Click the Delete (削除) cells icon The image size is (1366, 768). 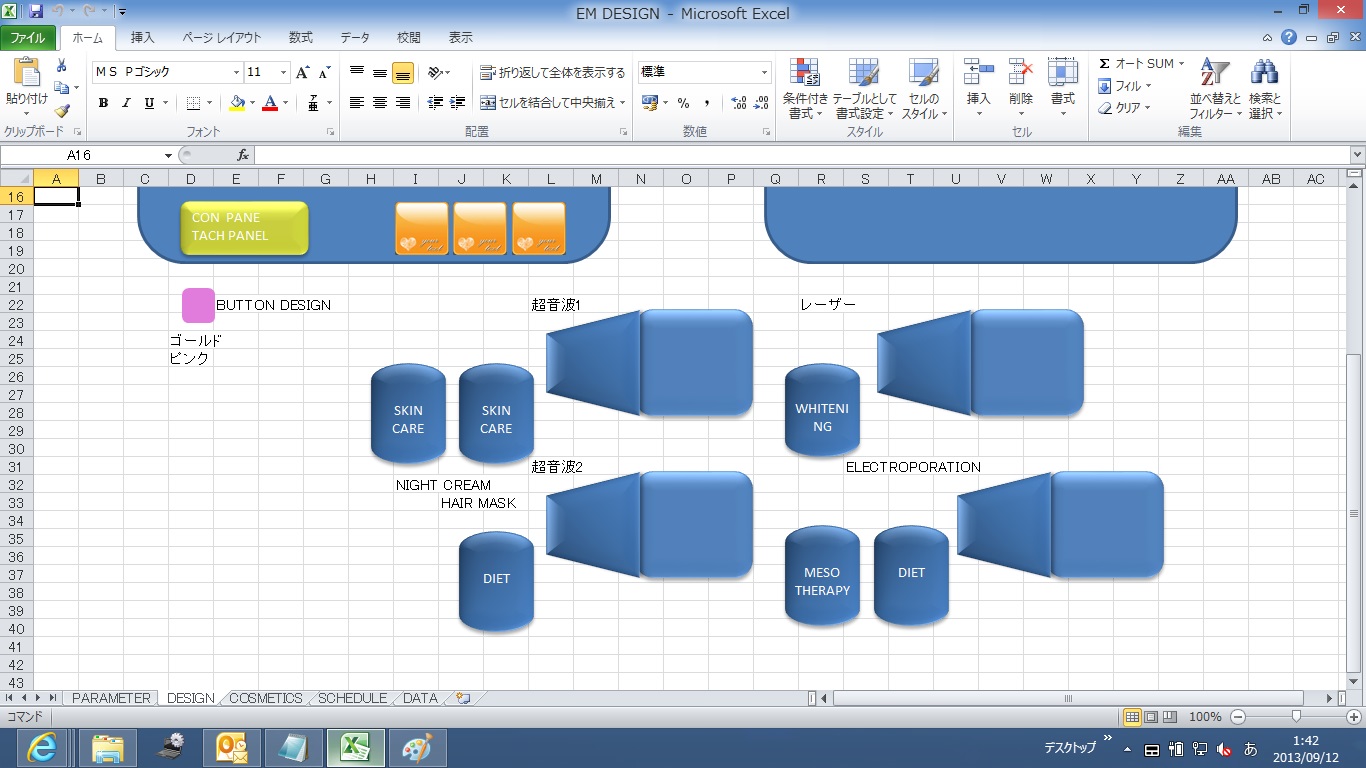coord(1021,72)
